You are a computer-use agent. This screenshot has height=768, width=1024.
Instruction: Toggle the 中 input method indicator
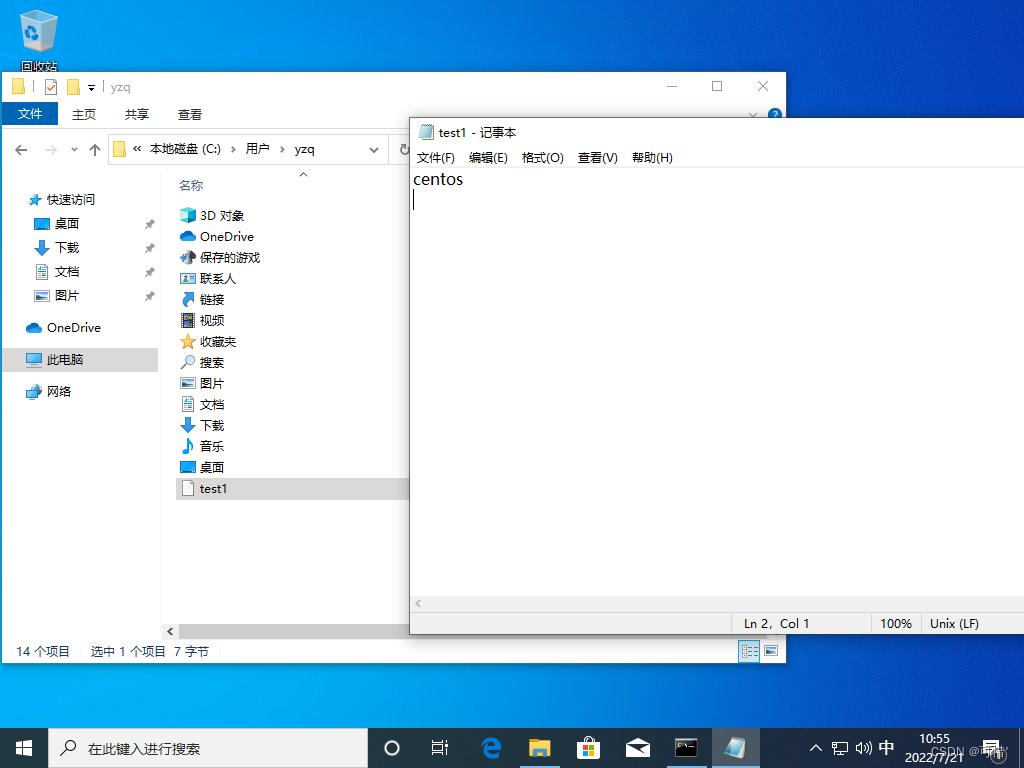point(886,747)
